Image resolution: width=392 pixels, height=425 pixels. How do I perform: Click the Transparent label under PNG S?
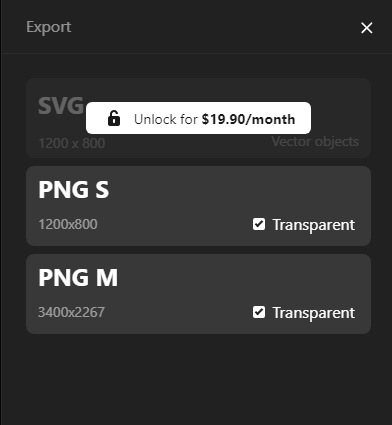(314, 225)
